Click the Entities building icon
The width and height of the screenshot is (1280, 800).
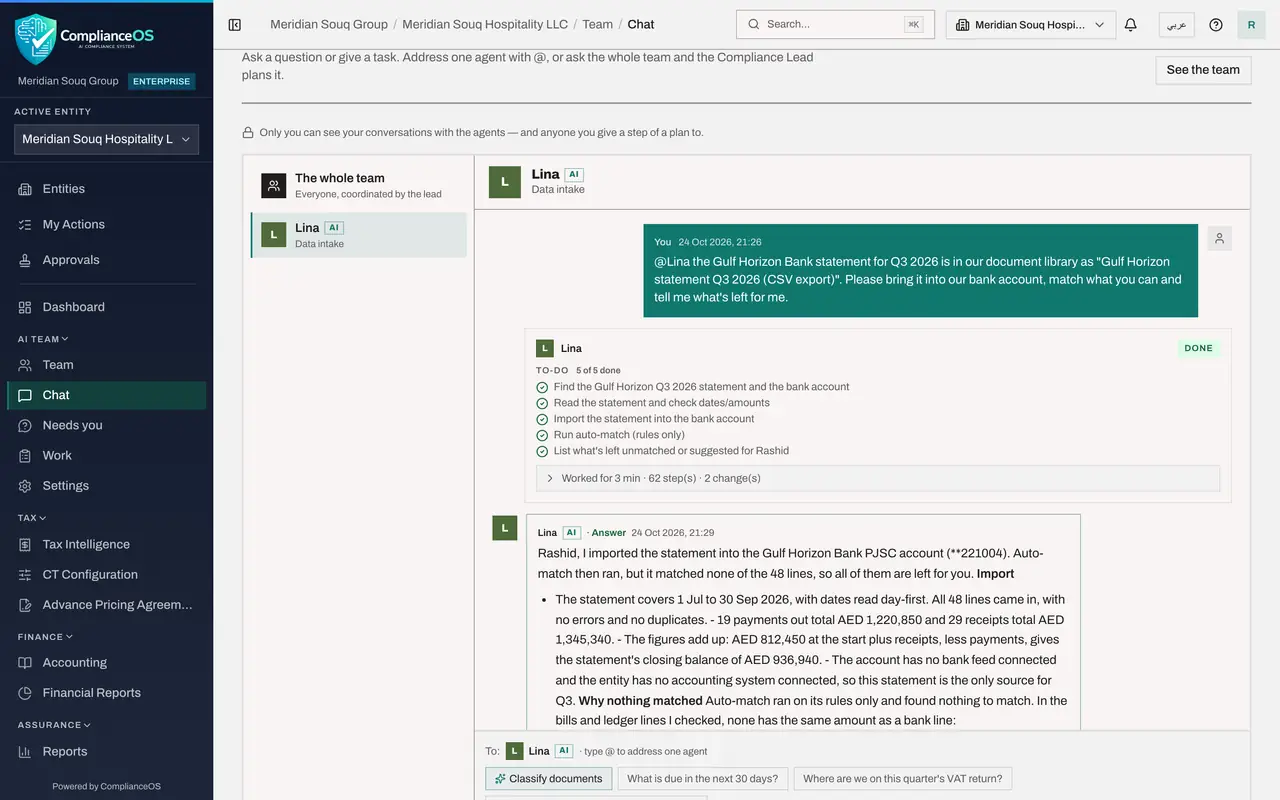point(25,189)
